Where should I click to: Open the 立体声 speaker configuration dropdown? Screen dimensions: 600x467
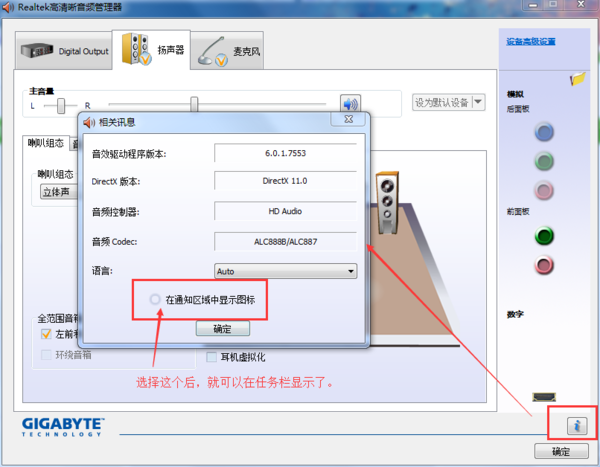coord(58,192)
